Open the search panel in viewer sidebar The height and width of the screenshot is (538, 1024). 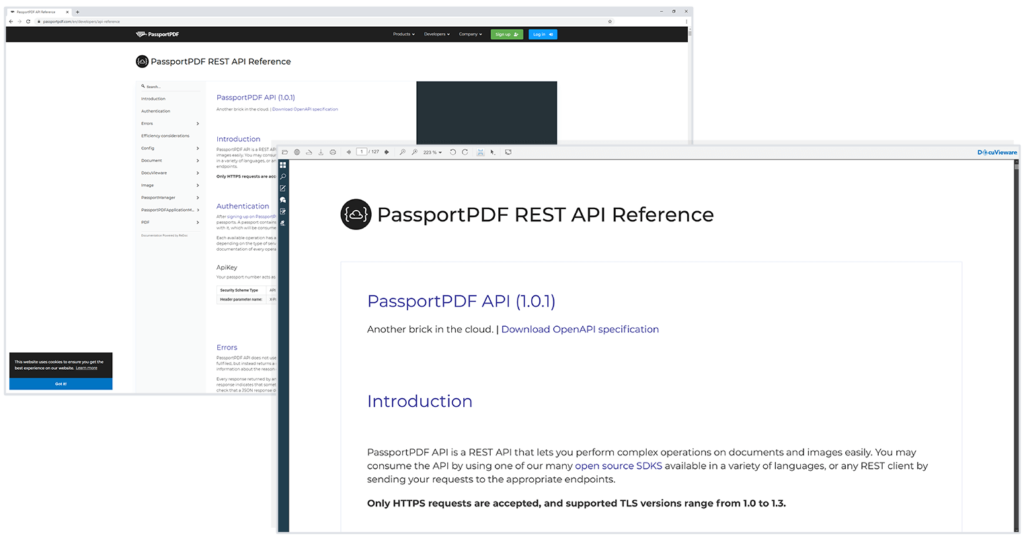click(283, 176)
